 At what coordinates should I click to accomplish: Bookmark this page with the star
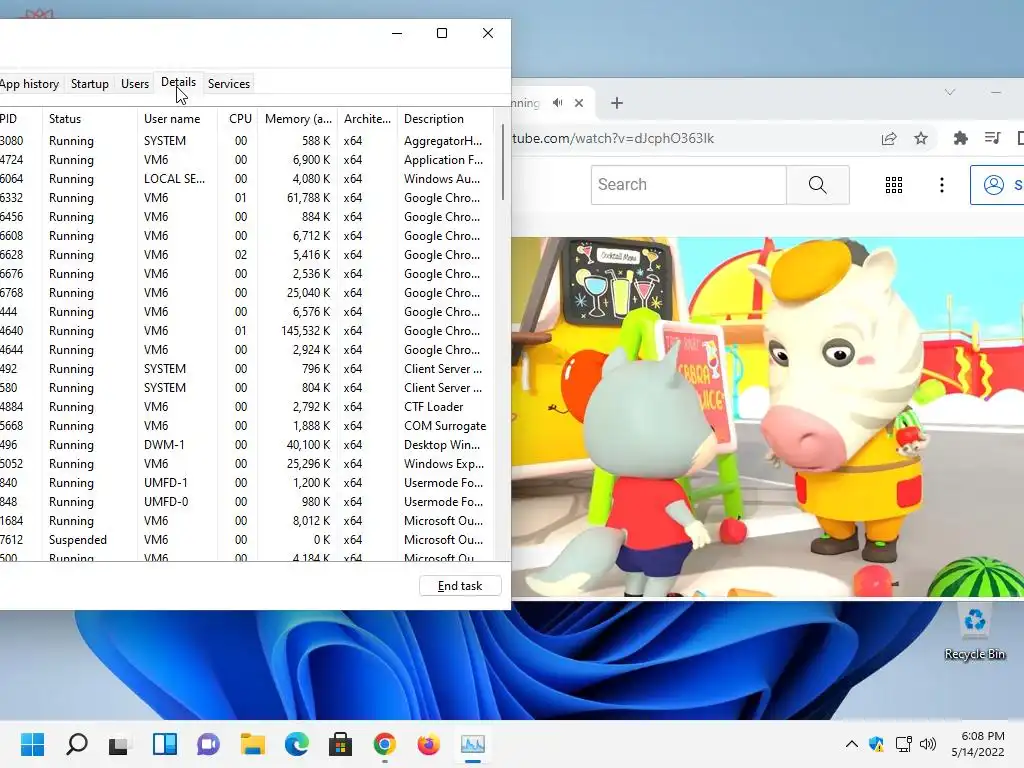tap(921, 138)
